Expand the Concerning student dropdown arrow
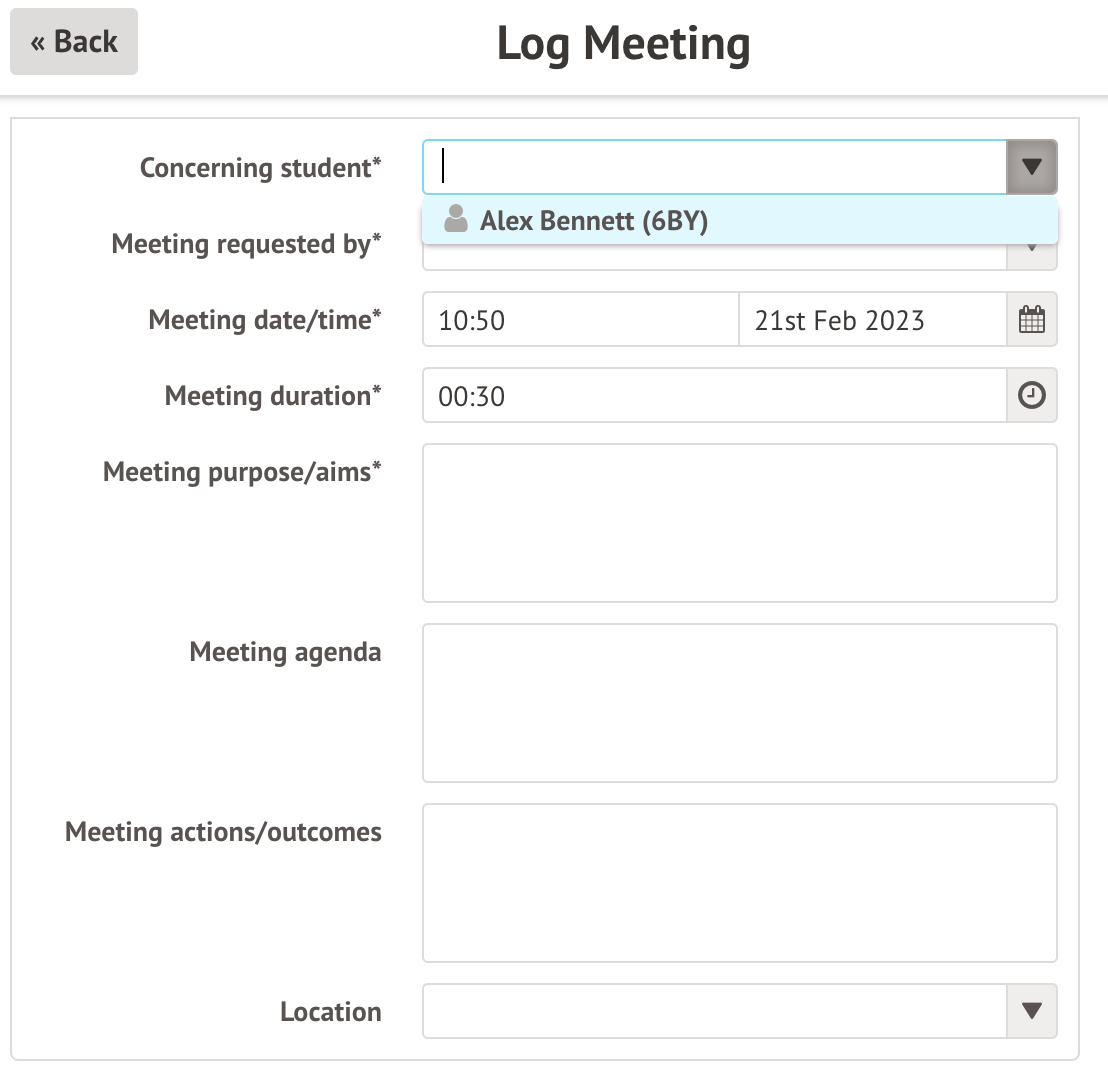 pyautogui.click(x=1031, y=167)
